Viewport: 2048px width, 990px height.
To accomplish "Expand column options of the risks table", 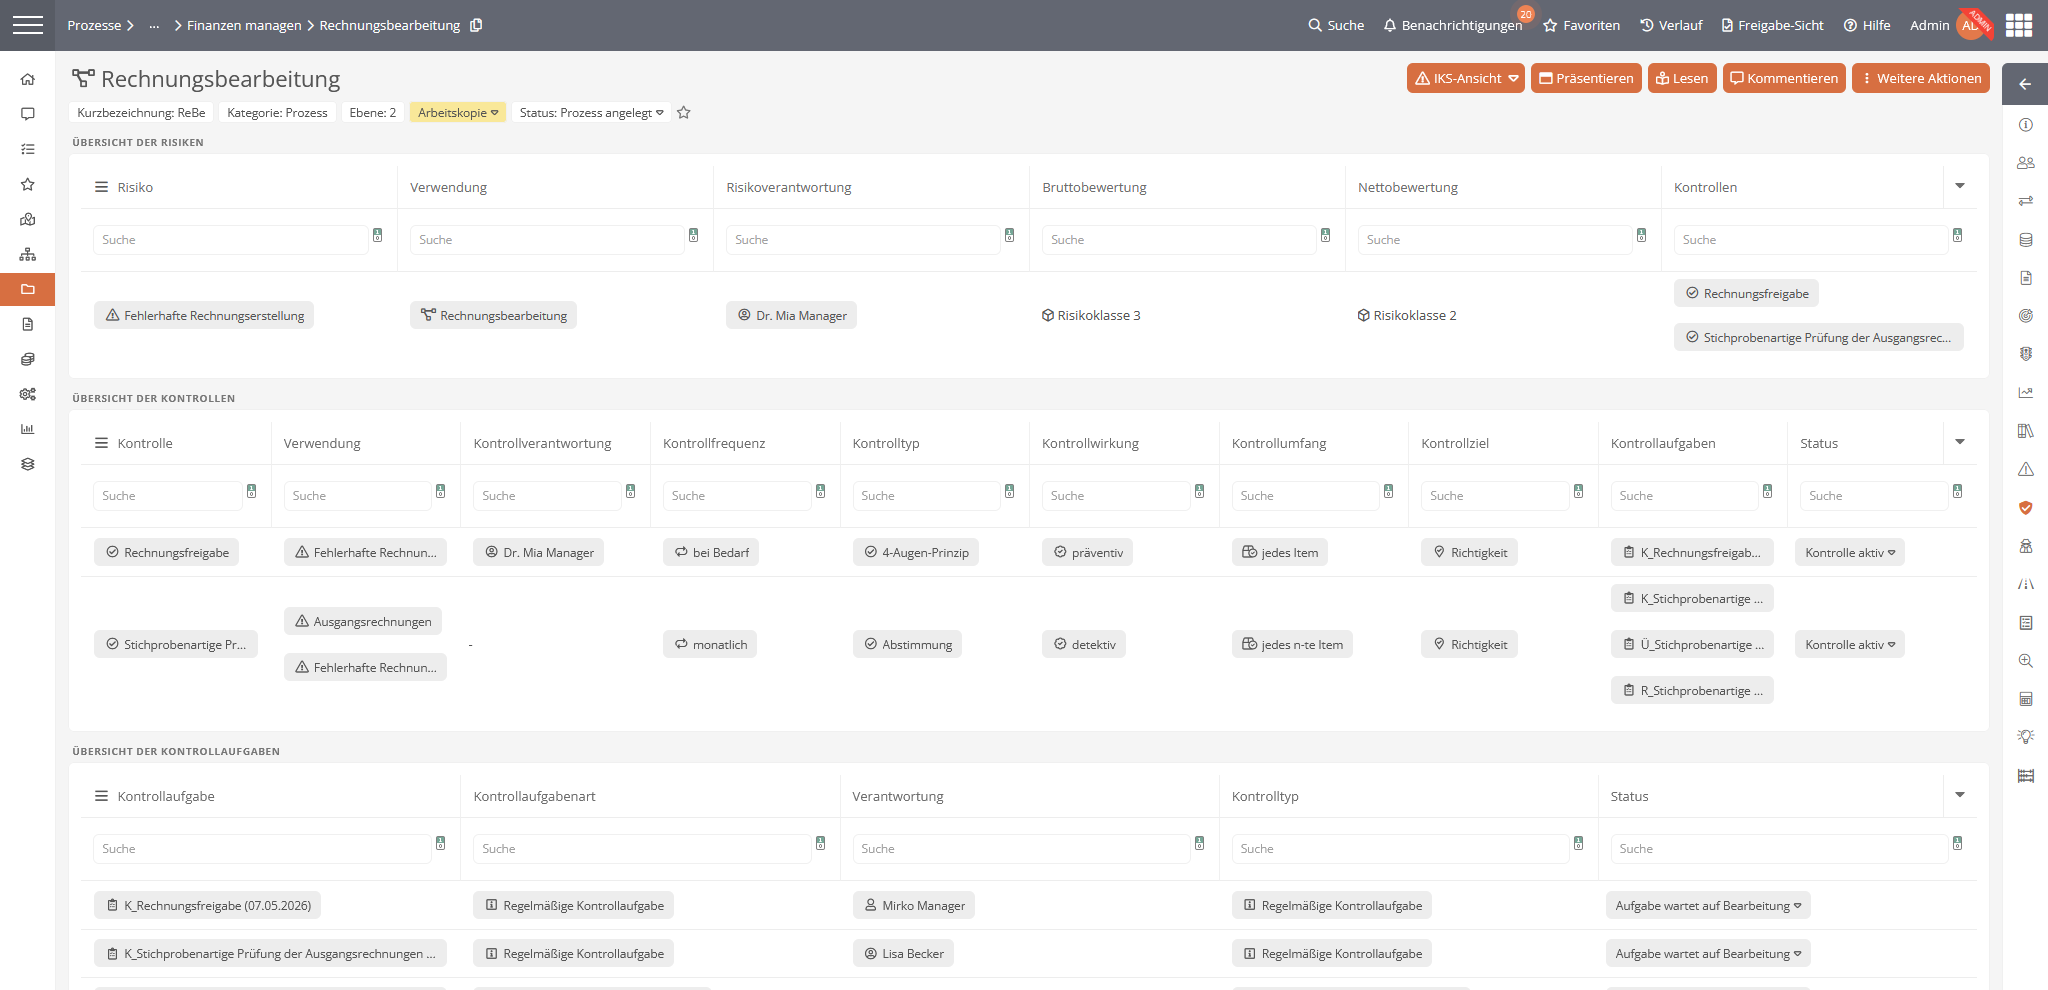I will pos(1960,186).
